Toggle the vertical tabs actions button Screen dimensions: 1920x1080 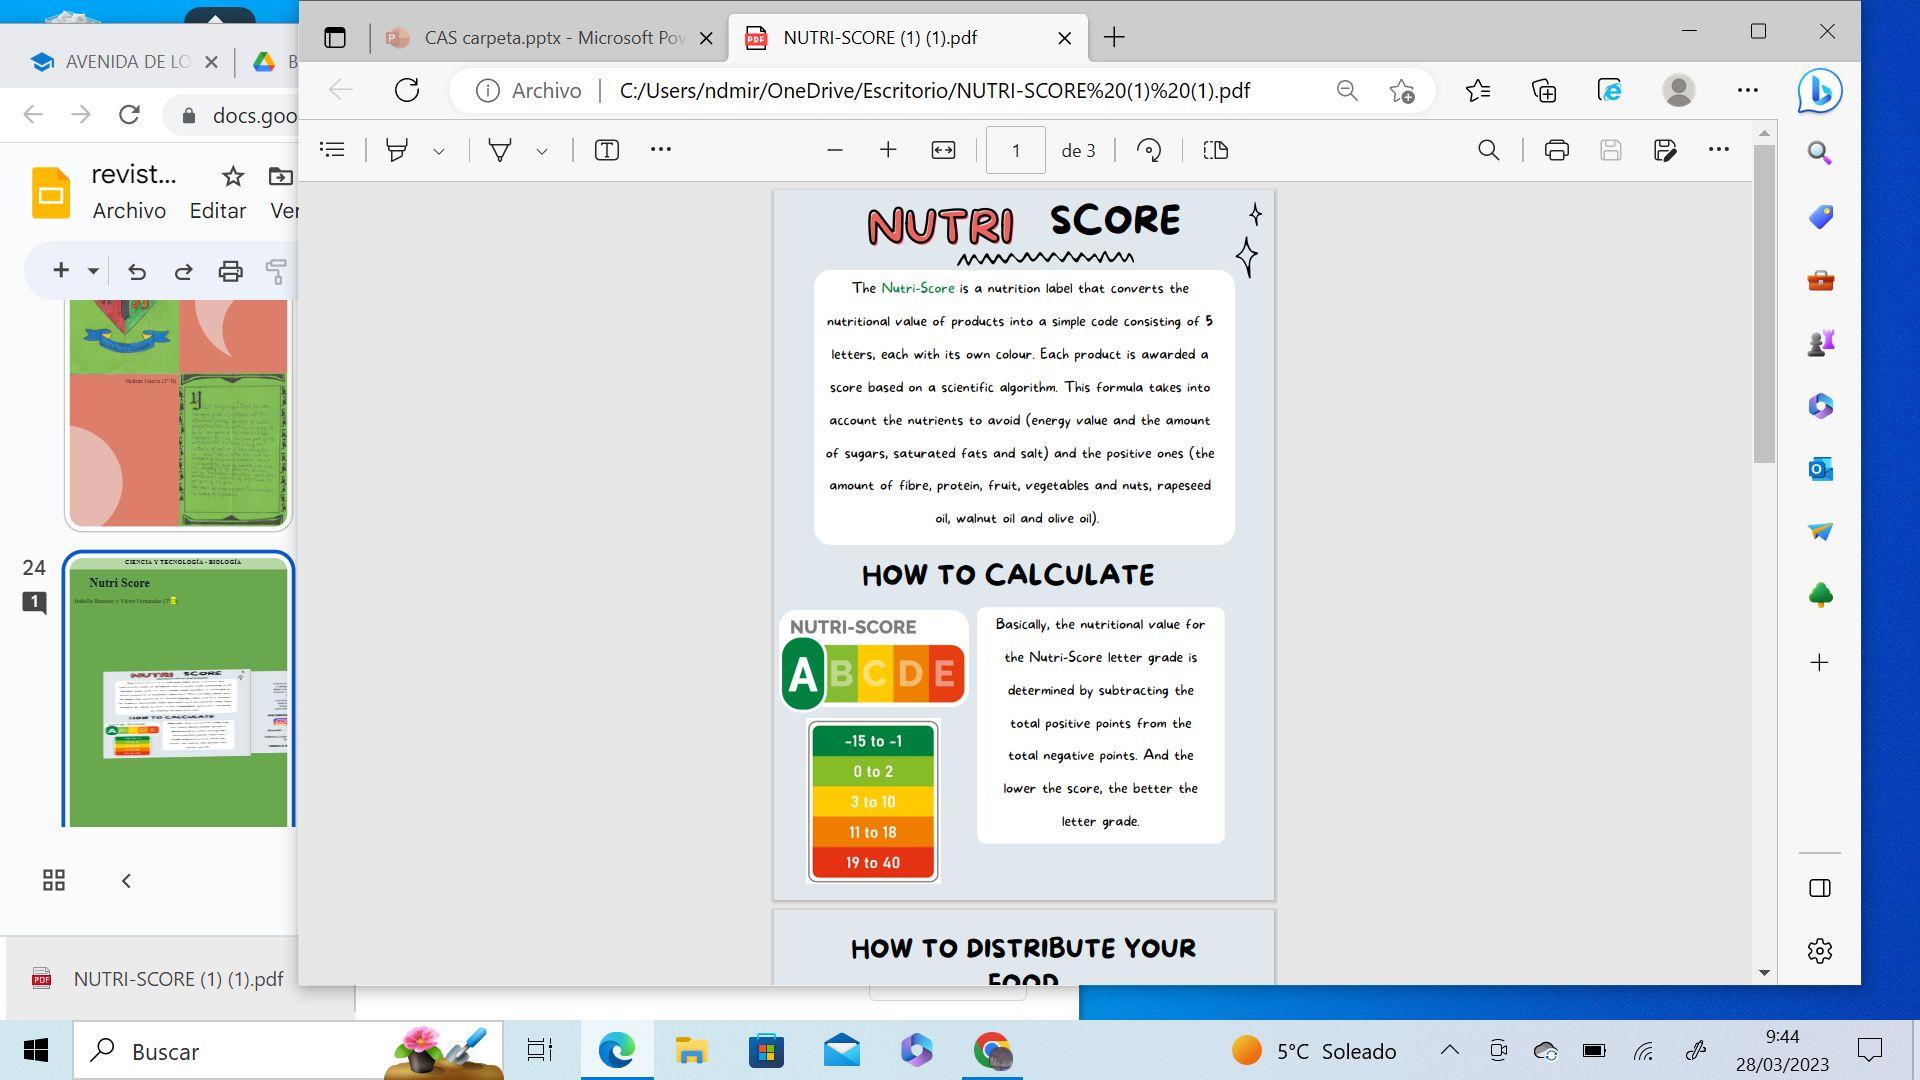[335, 38]
